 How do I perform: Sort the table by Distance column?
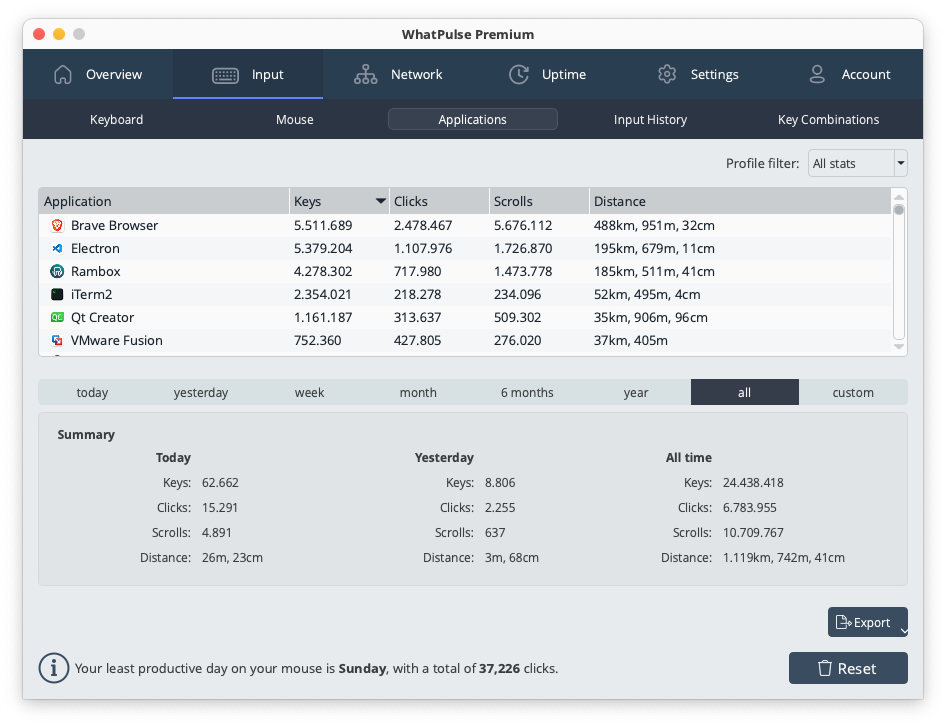coord(738,202)
